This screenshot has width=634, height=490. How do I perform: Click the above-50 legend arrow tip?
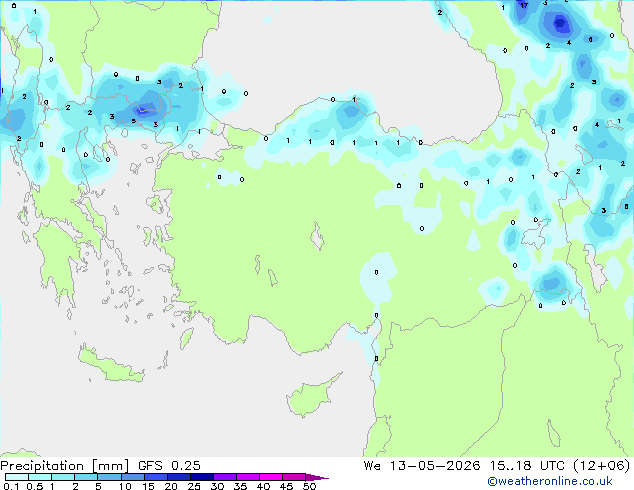[317, 478]
